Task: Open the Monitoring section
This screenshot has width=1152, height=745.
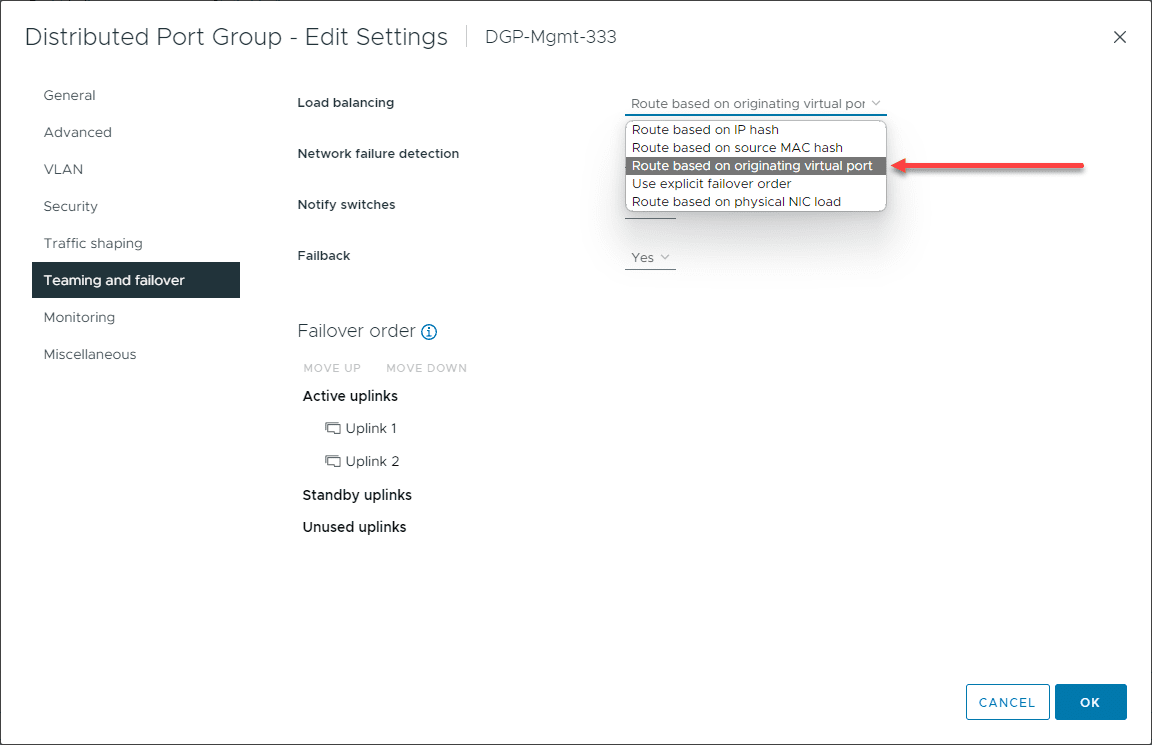Action: 79,317
